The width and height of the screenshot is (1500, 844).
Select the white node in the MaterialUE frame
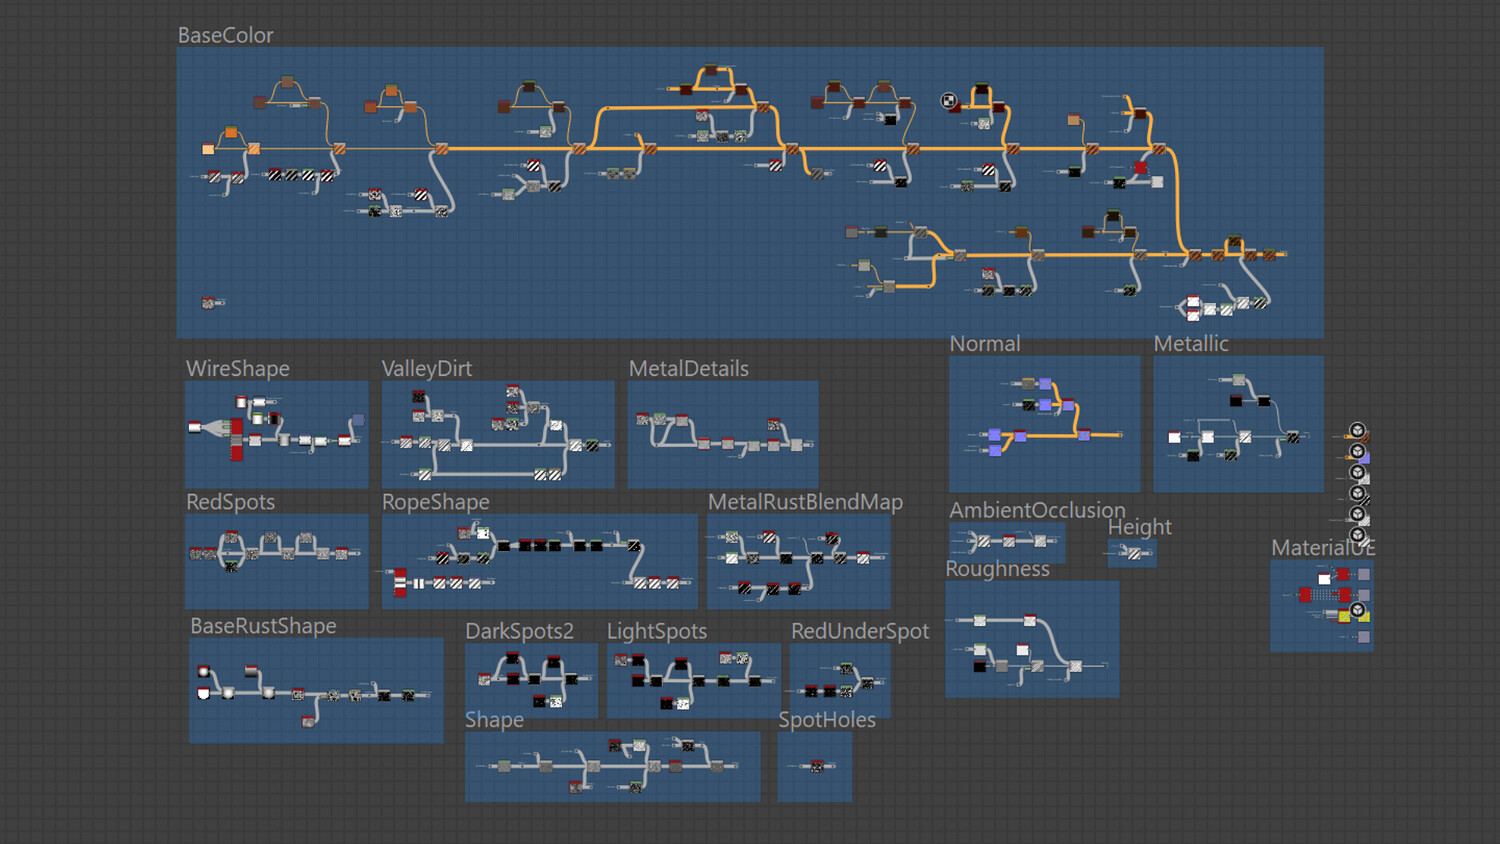click(x=1324, y=579)
